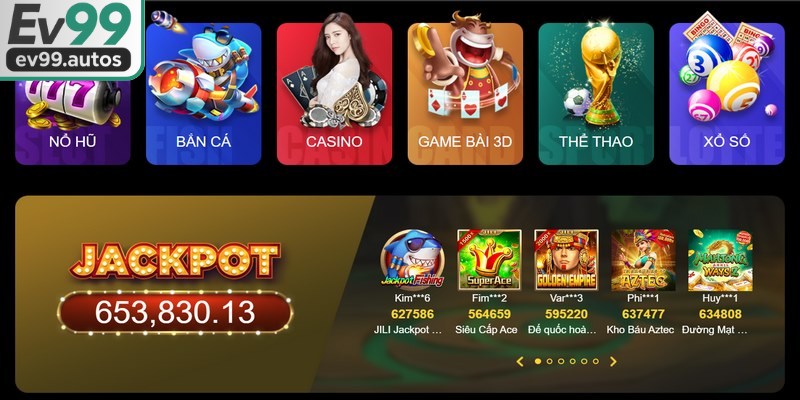Open the Game Bài 3D category
Image resolution: width=800 pixels, height=400 pixels.
coord(465,94)
